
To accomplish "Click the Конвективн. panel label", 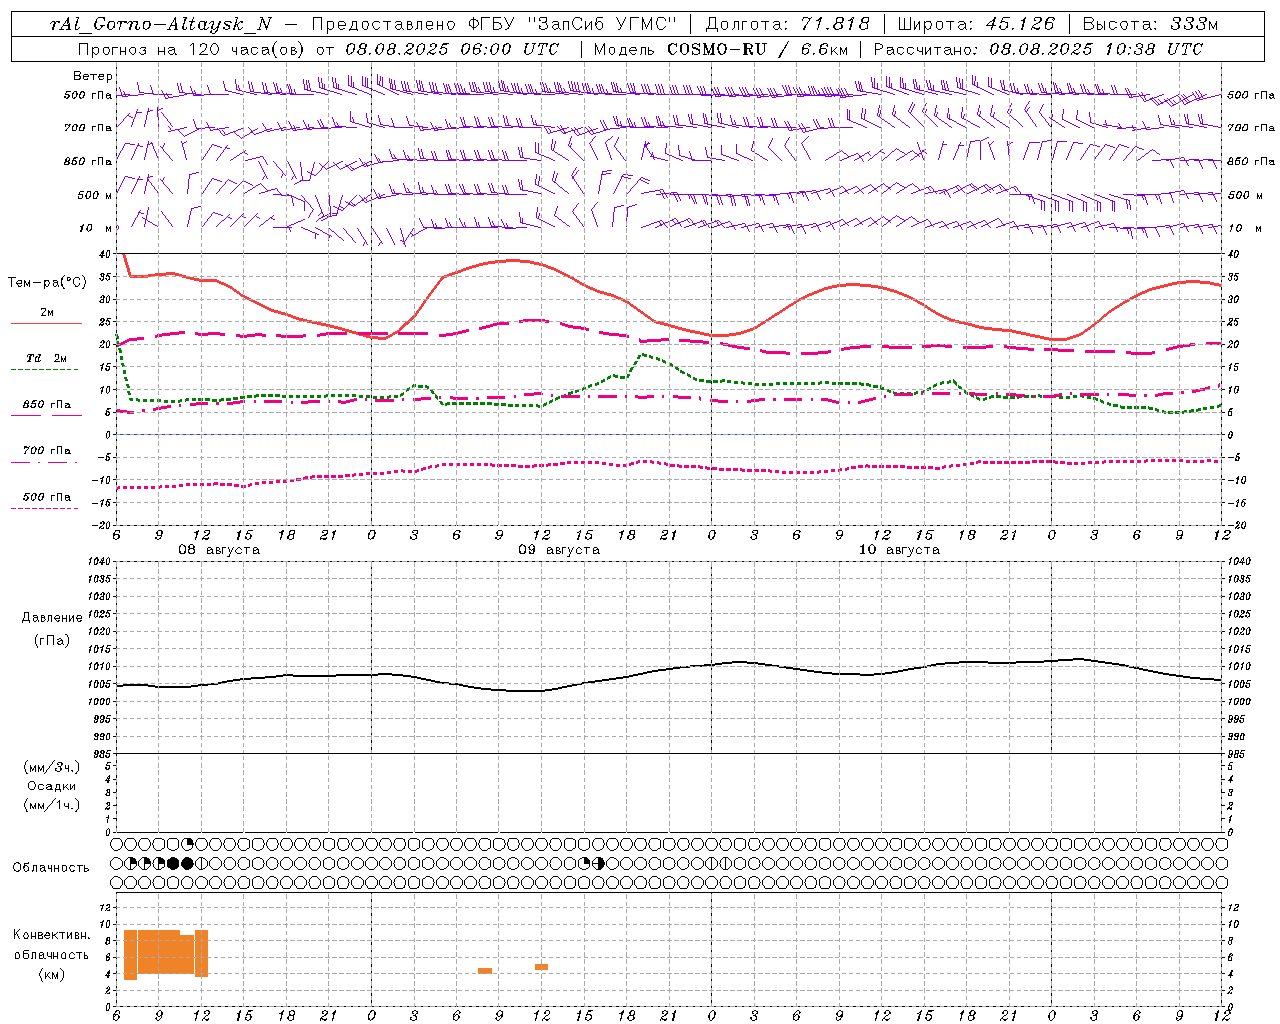I will click(52, 935).
